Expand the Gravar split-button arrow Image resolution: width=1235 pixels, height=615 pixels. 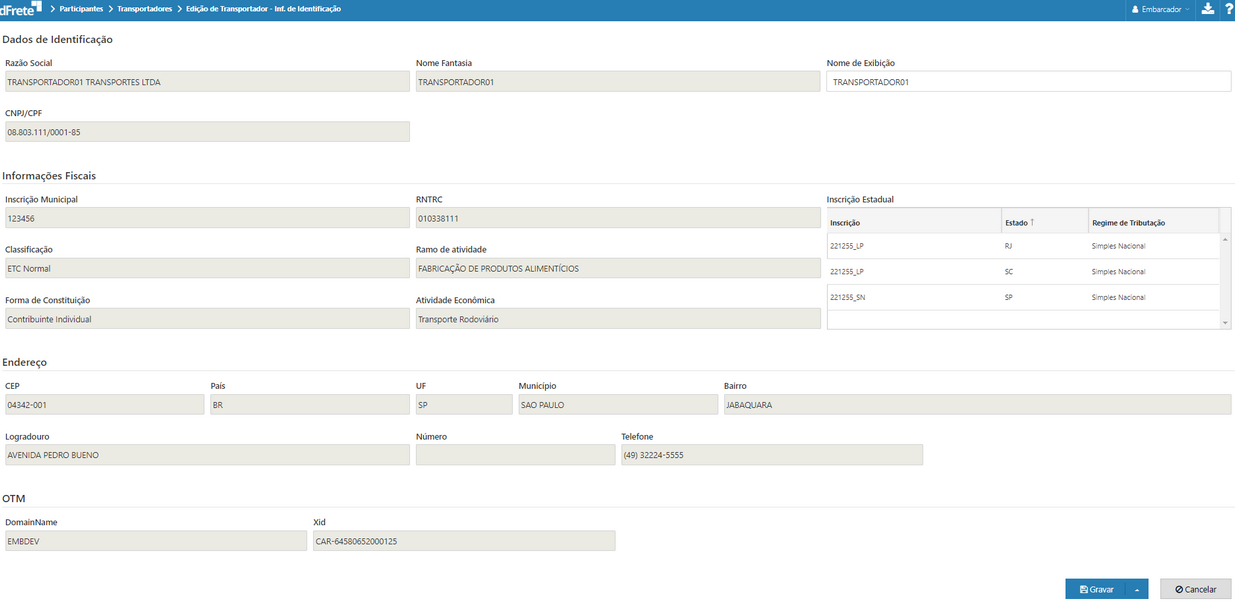coord(1136,590)
